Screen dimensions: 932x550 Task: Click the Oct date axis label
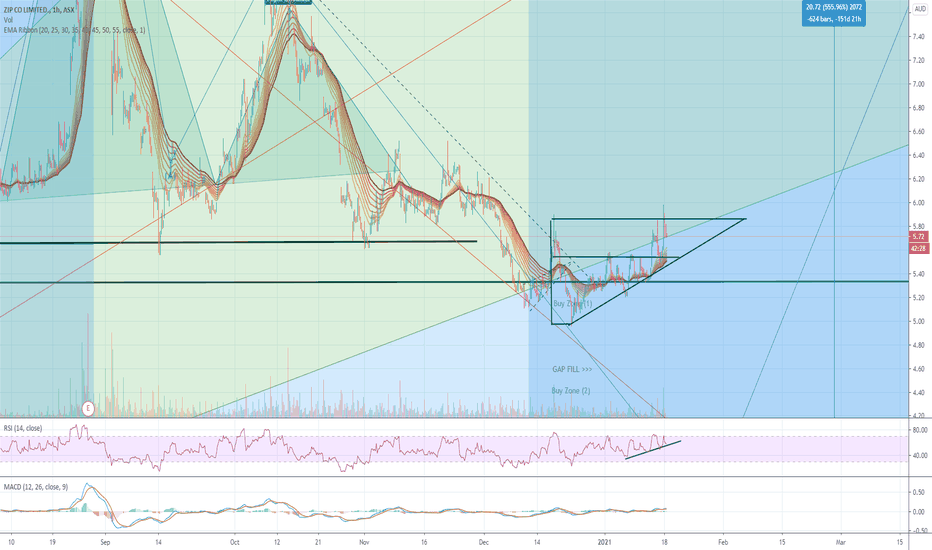tap(235, 542)
